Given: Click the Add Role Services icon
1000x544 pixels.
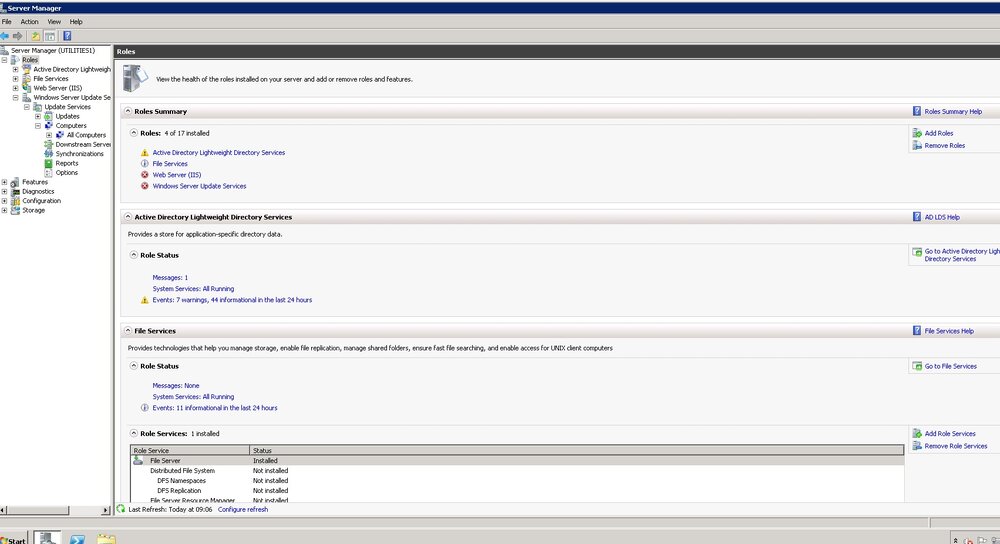Looking at the screenshot, I should coord(917,434).
